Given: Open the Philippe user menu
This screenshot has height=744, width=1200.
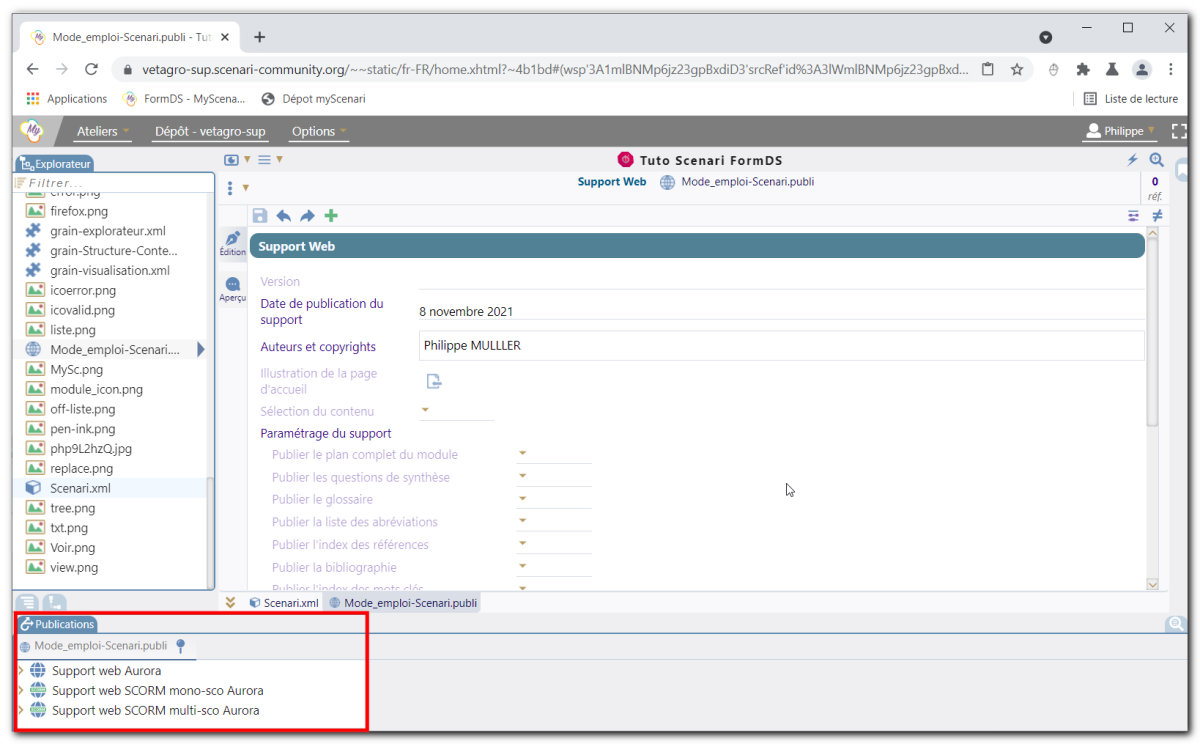Looking at the screenshot, I should coord(1121,131).
